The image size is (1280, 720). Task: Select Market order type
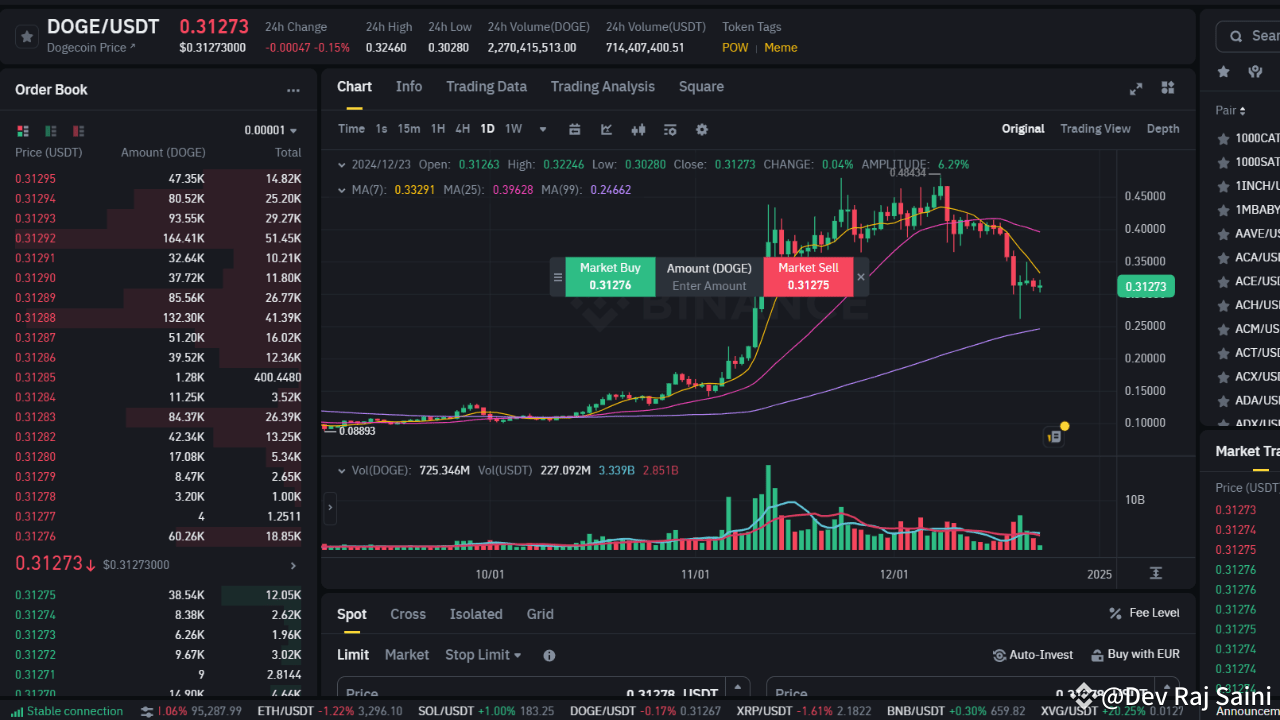tap(407, 655)
